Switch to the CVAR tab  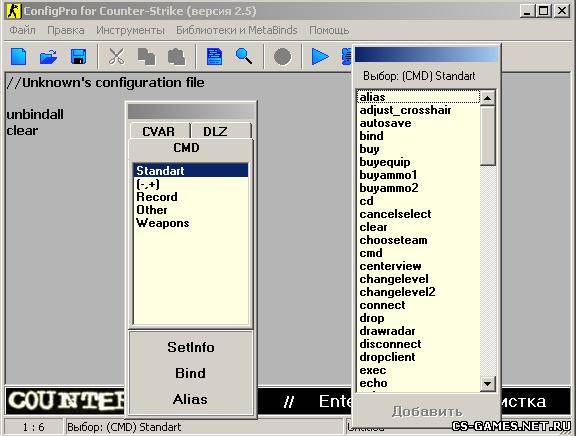click(x=159, y=131)
